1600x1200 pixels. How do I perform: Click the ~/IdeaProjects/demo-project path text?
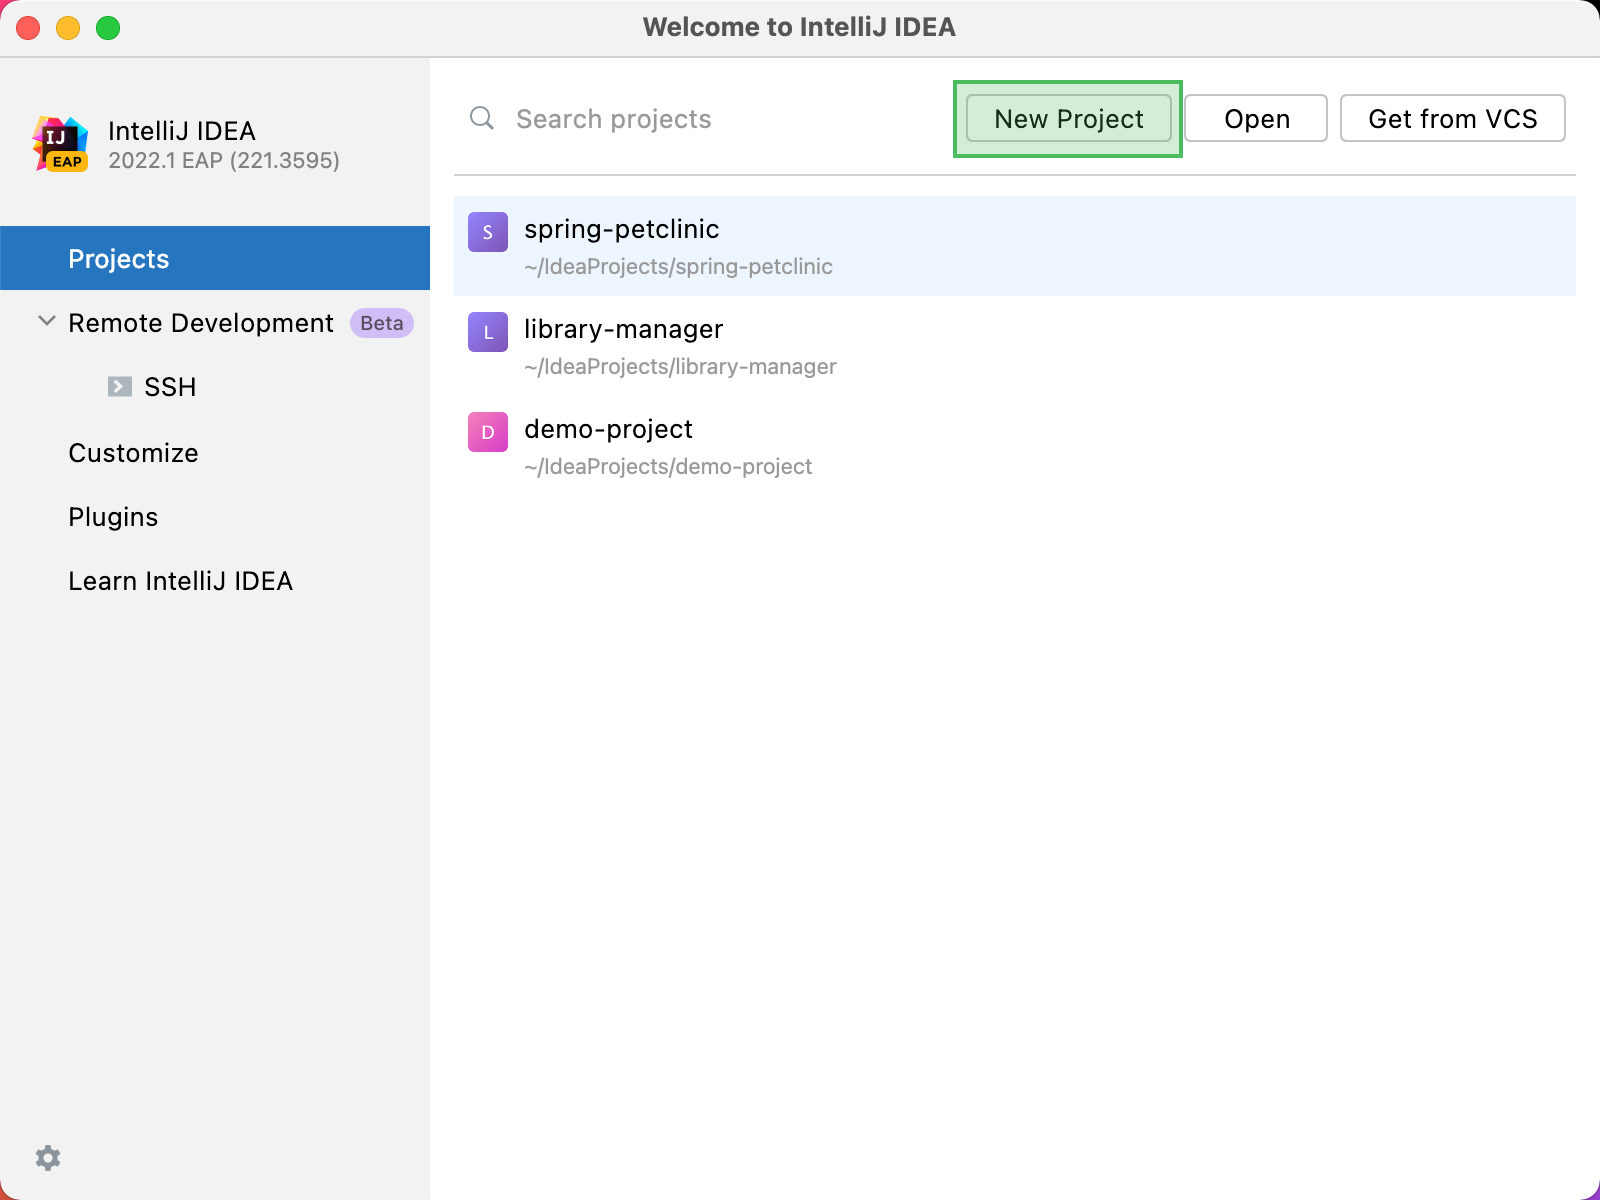coord(668,467)
